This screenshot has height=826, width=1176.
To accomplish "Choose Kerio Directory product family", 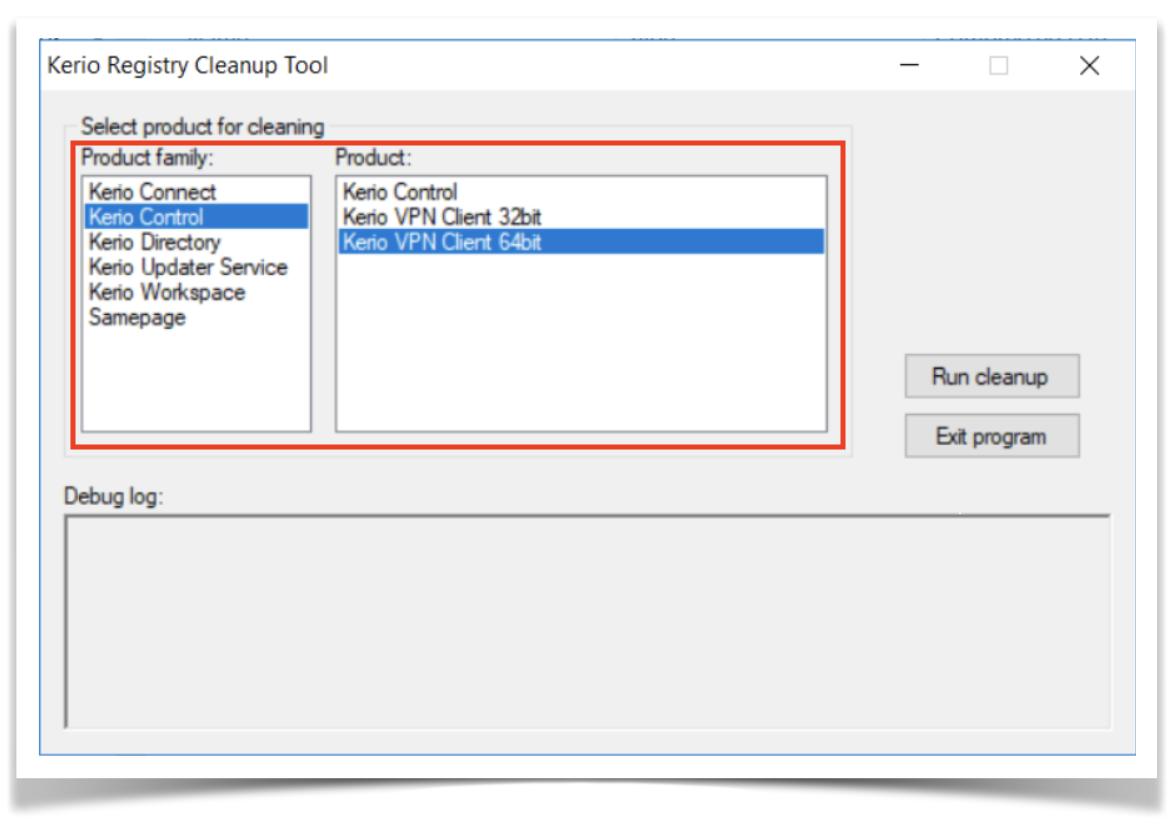I will click(196, 242).
